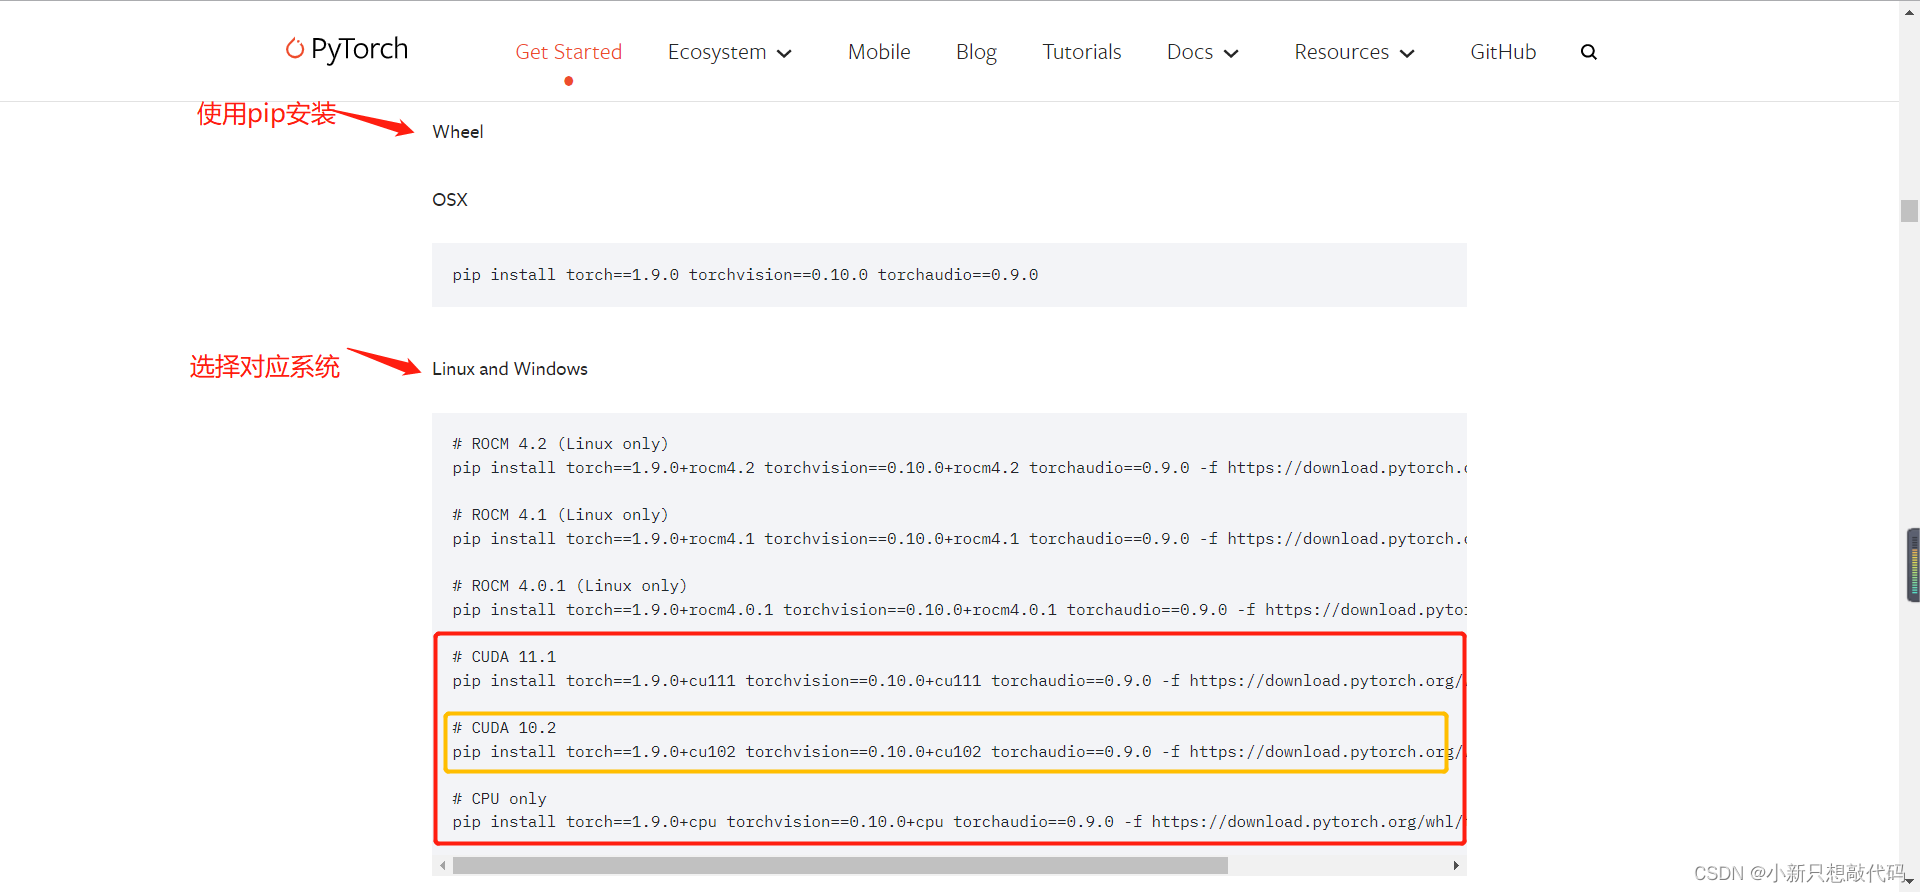Click the '# ROCM 4.1 (Linux only)' comment
This screenshot has height=892, width=1920.
click(560, 515)
